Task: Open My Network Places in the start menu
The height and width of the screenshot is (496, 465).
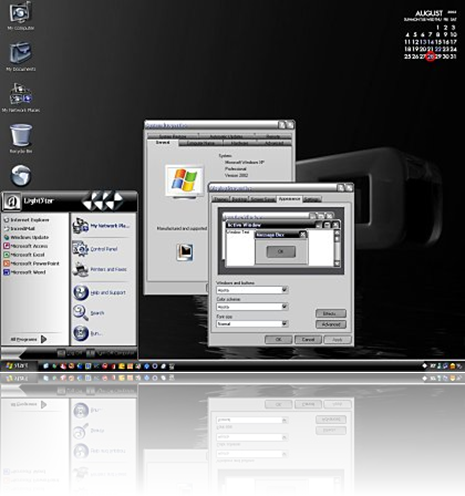Action: [x=101, y=226]
